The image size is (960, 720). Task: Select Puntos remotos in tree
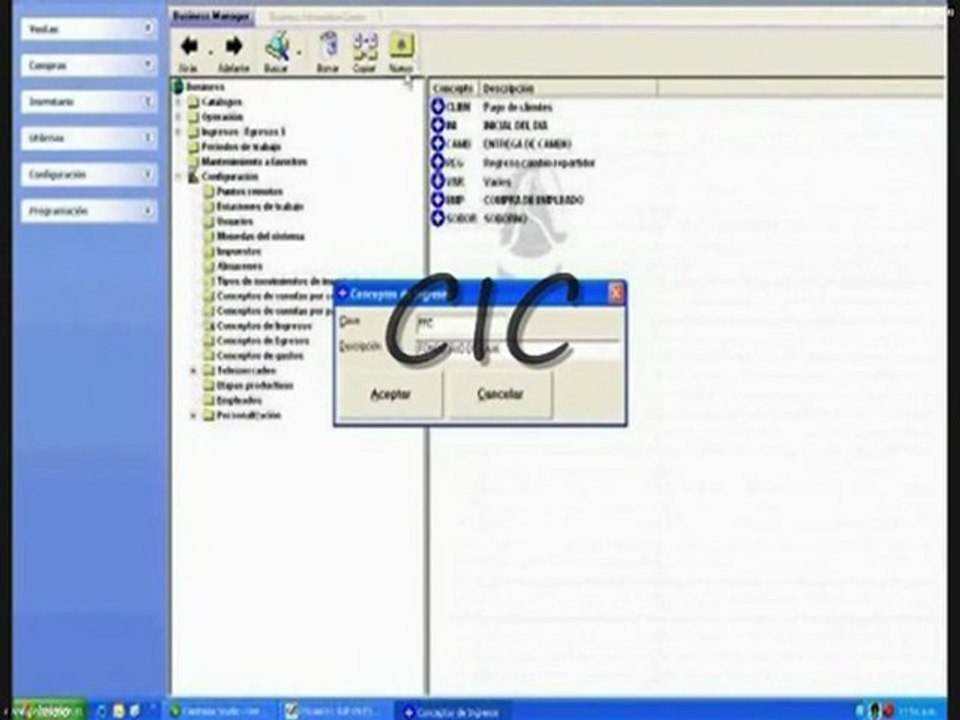tap(250, 192)
